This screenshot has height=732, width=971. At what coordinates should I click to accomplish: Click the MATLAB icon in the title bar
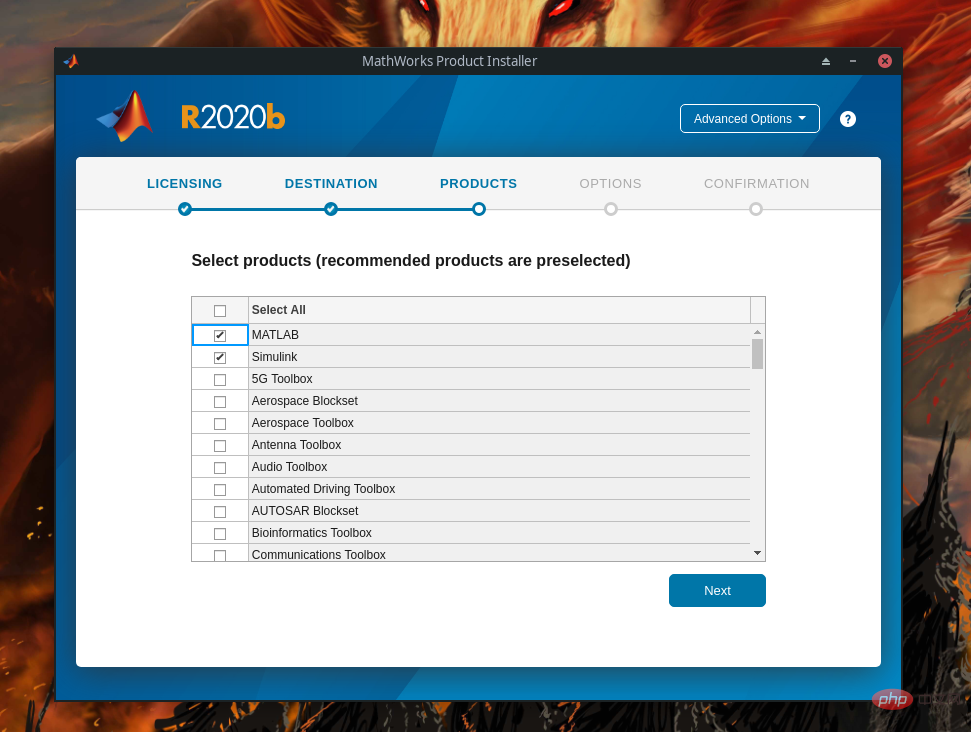point(71,61)
